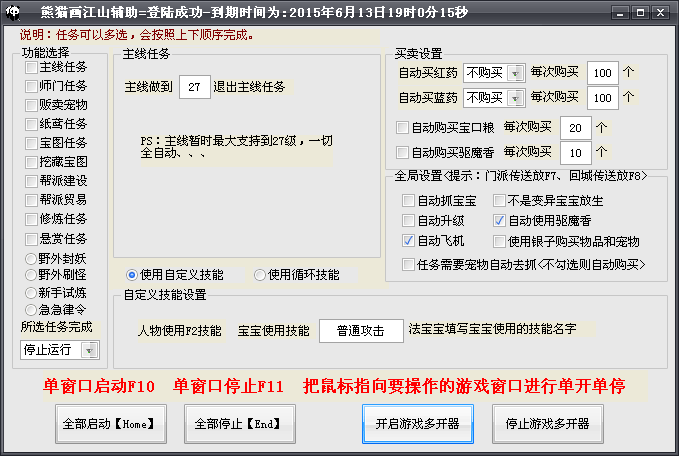This screenshot has height=456, width=679.
Task: Open the 停止运行 dropdown
Action: point(60,350)
